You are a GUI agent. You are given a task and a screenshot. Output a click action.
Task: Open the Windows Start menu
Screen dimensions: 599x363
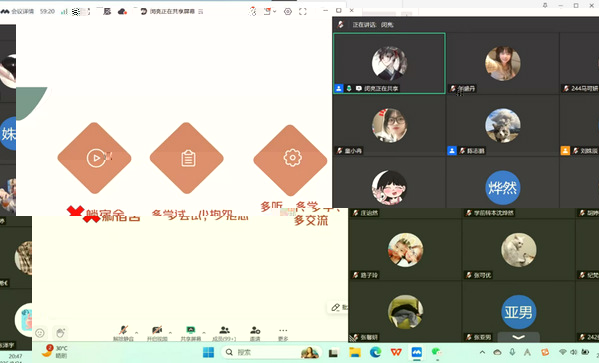[208, 352]
